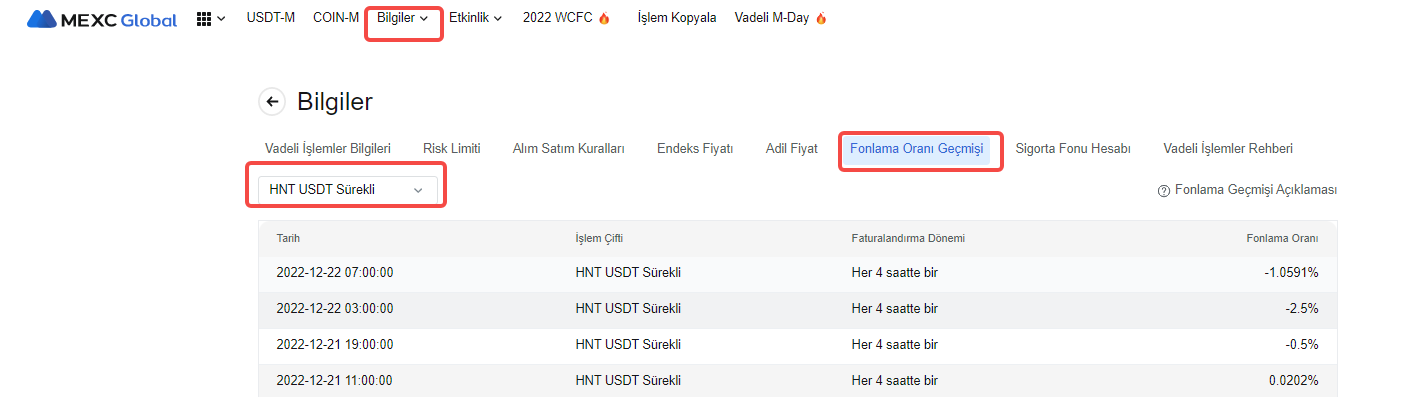
Task: Open the apps grid menu icon
Action: 204,18
